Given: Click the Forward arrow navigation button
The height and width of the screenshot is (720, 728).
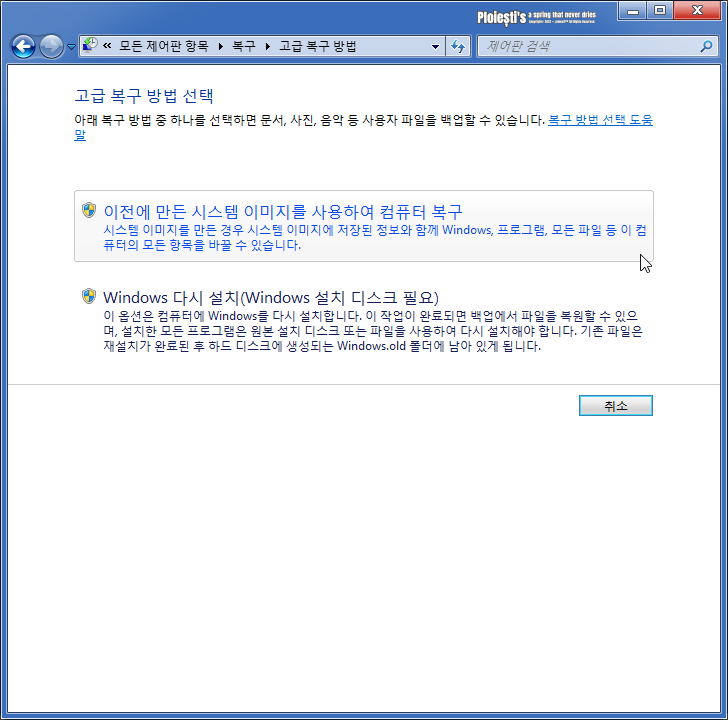Looking at the screenshot, I should point(51,46).
